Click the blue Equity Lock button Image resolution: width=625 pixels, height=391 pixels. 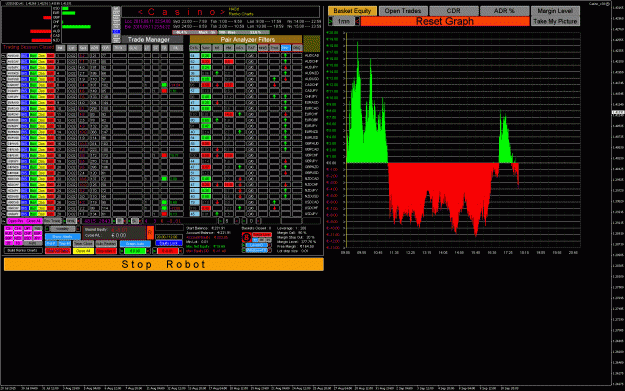[x=169, y=243]
